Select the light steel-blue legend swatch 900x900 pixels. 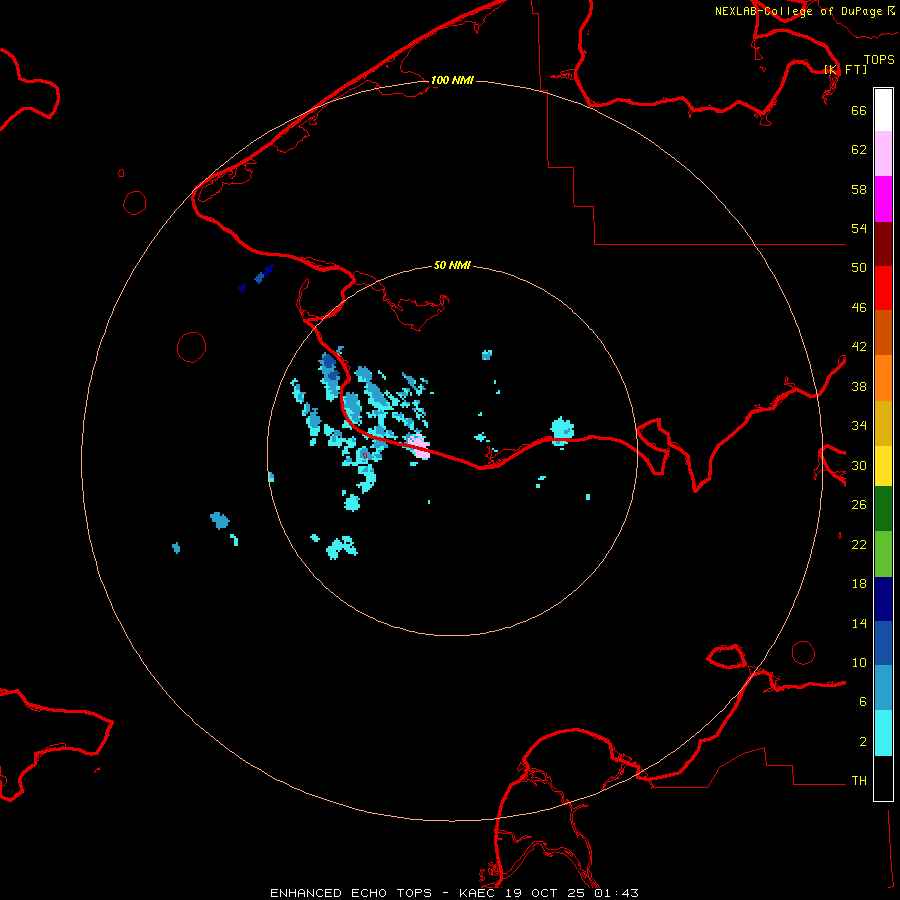coord(883,688)
